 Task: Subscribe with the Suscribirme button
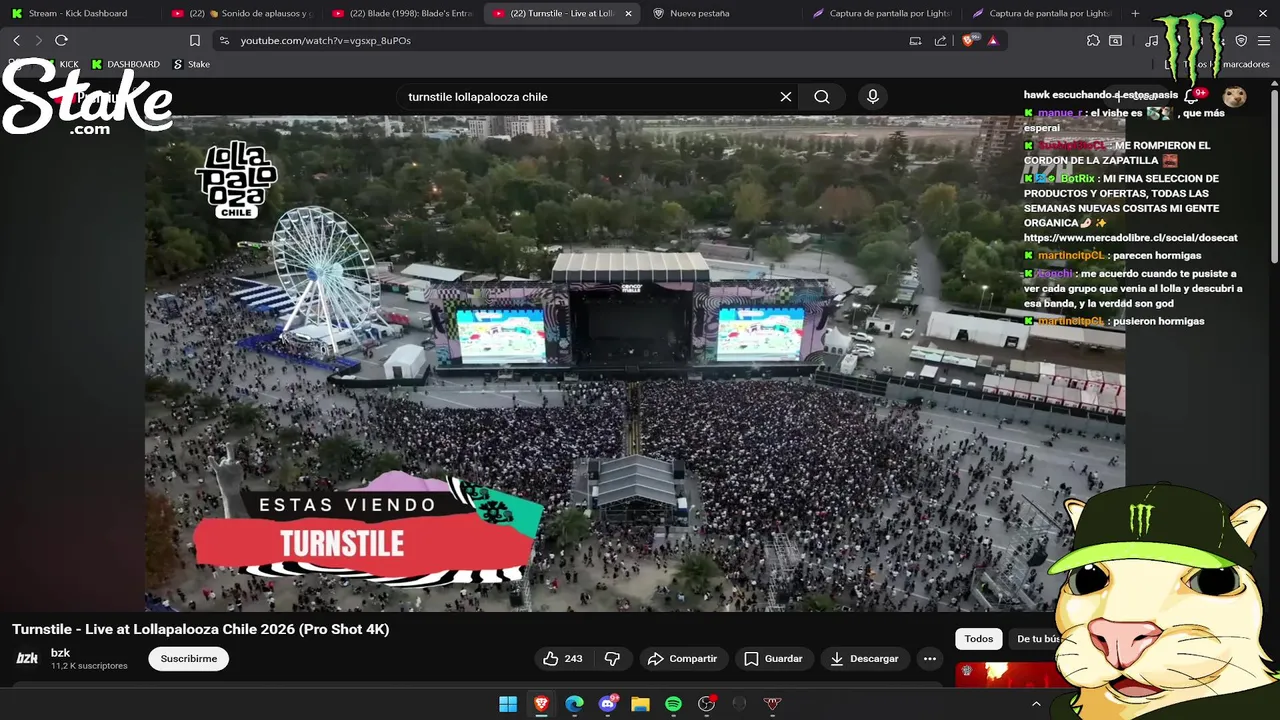(189, 658)
